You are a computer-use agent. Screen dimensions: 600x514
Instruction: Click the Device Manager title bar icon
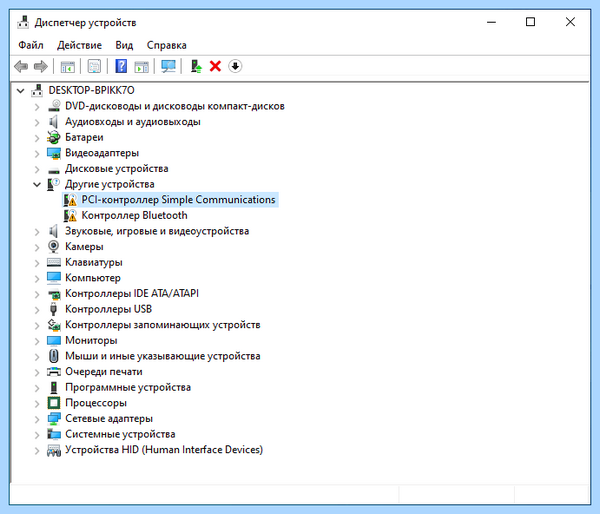pos(23,23)
